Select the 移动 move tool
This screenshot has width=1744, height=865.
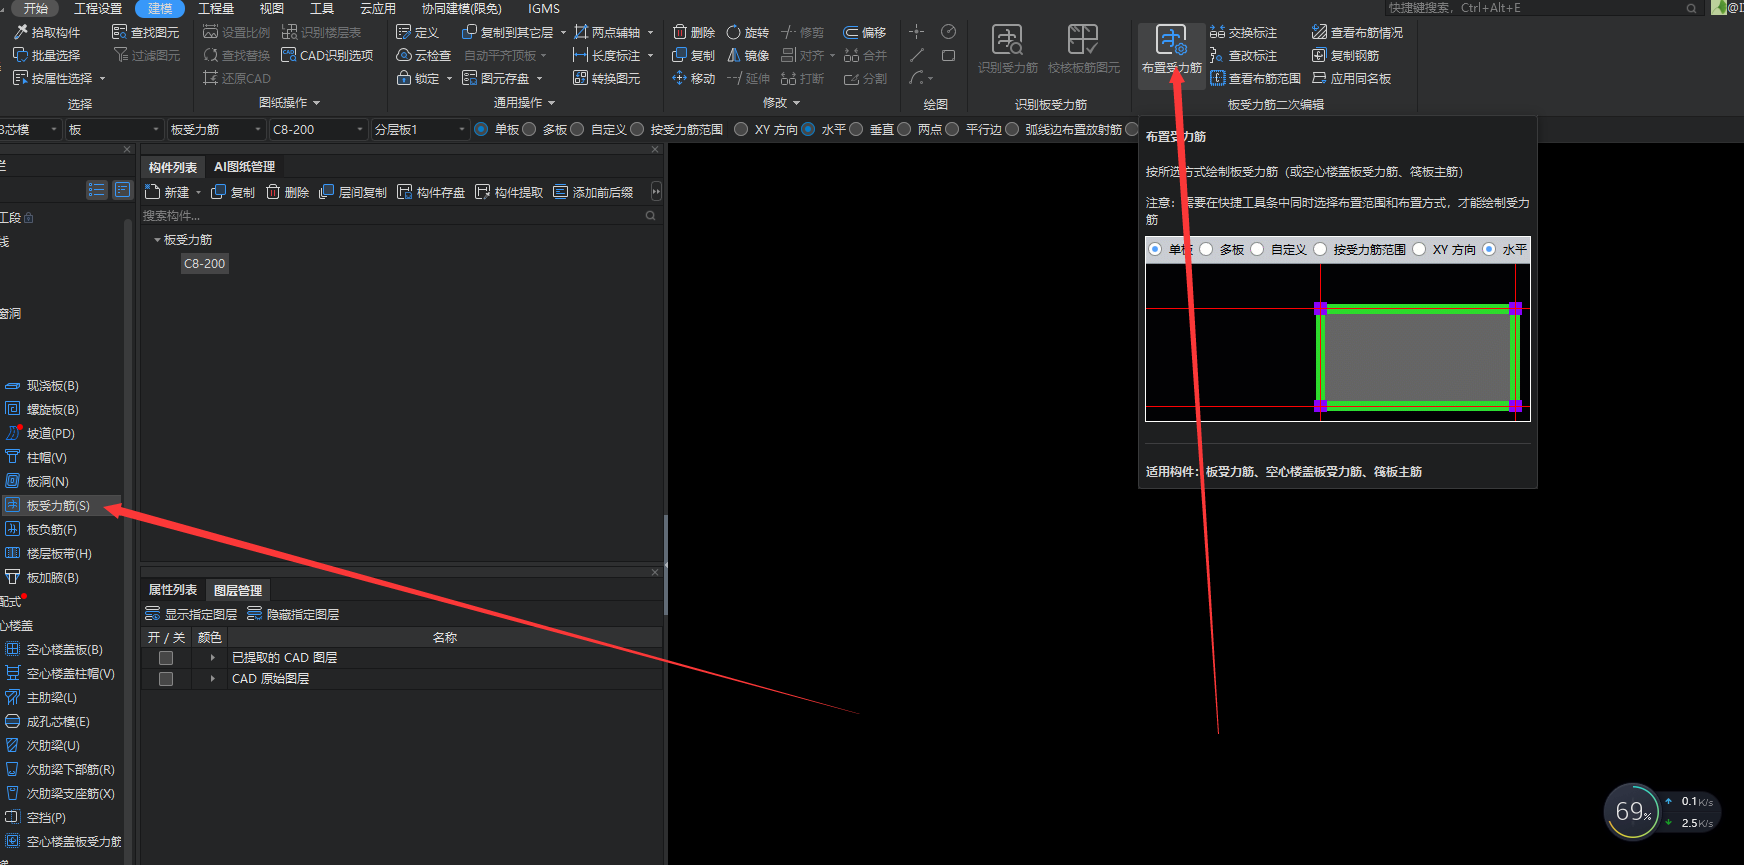tap(693, 78)
